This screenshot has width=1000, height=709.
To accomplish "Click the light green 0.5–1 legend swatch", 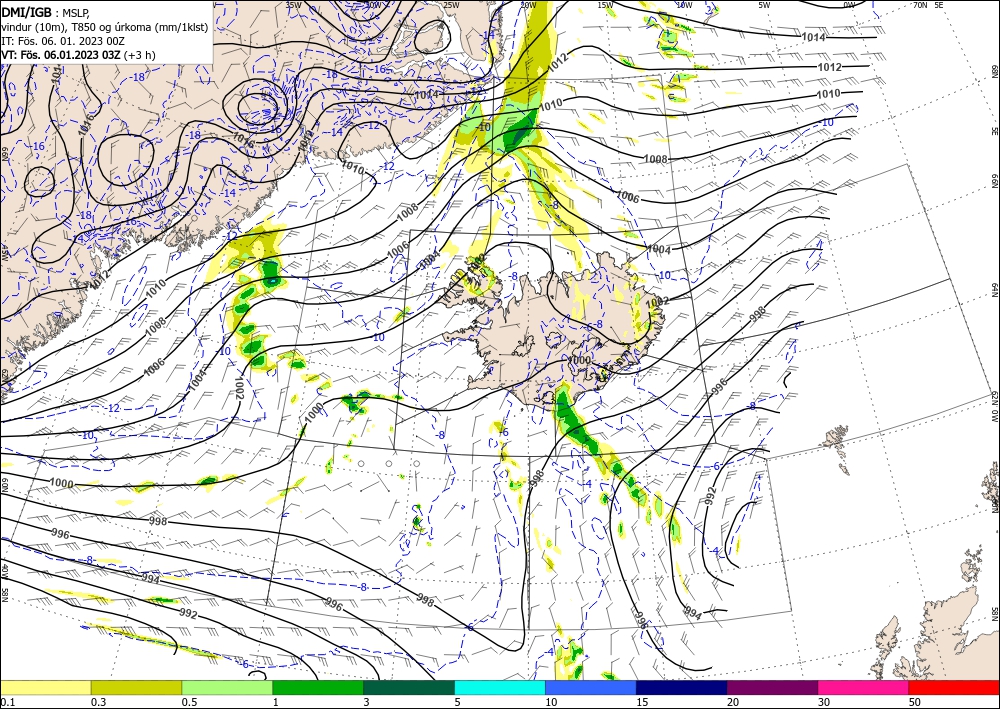I will coord(227,687).
